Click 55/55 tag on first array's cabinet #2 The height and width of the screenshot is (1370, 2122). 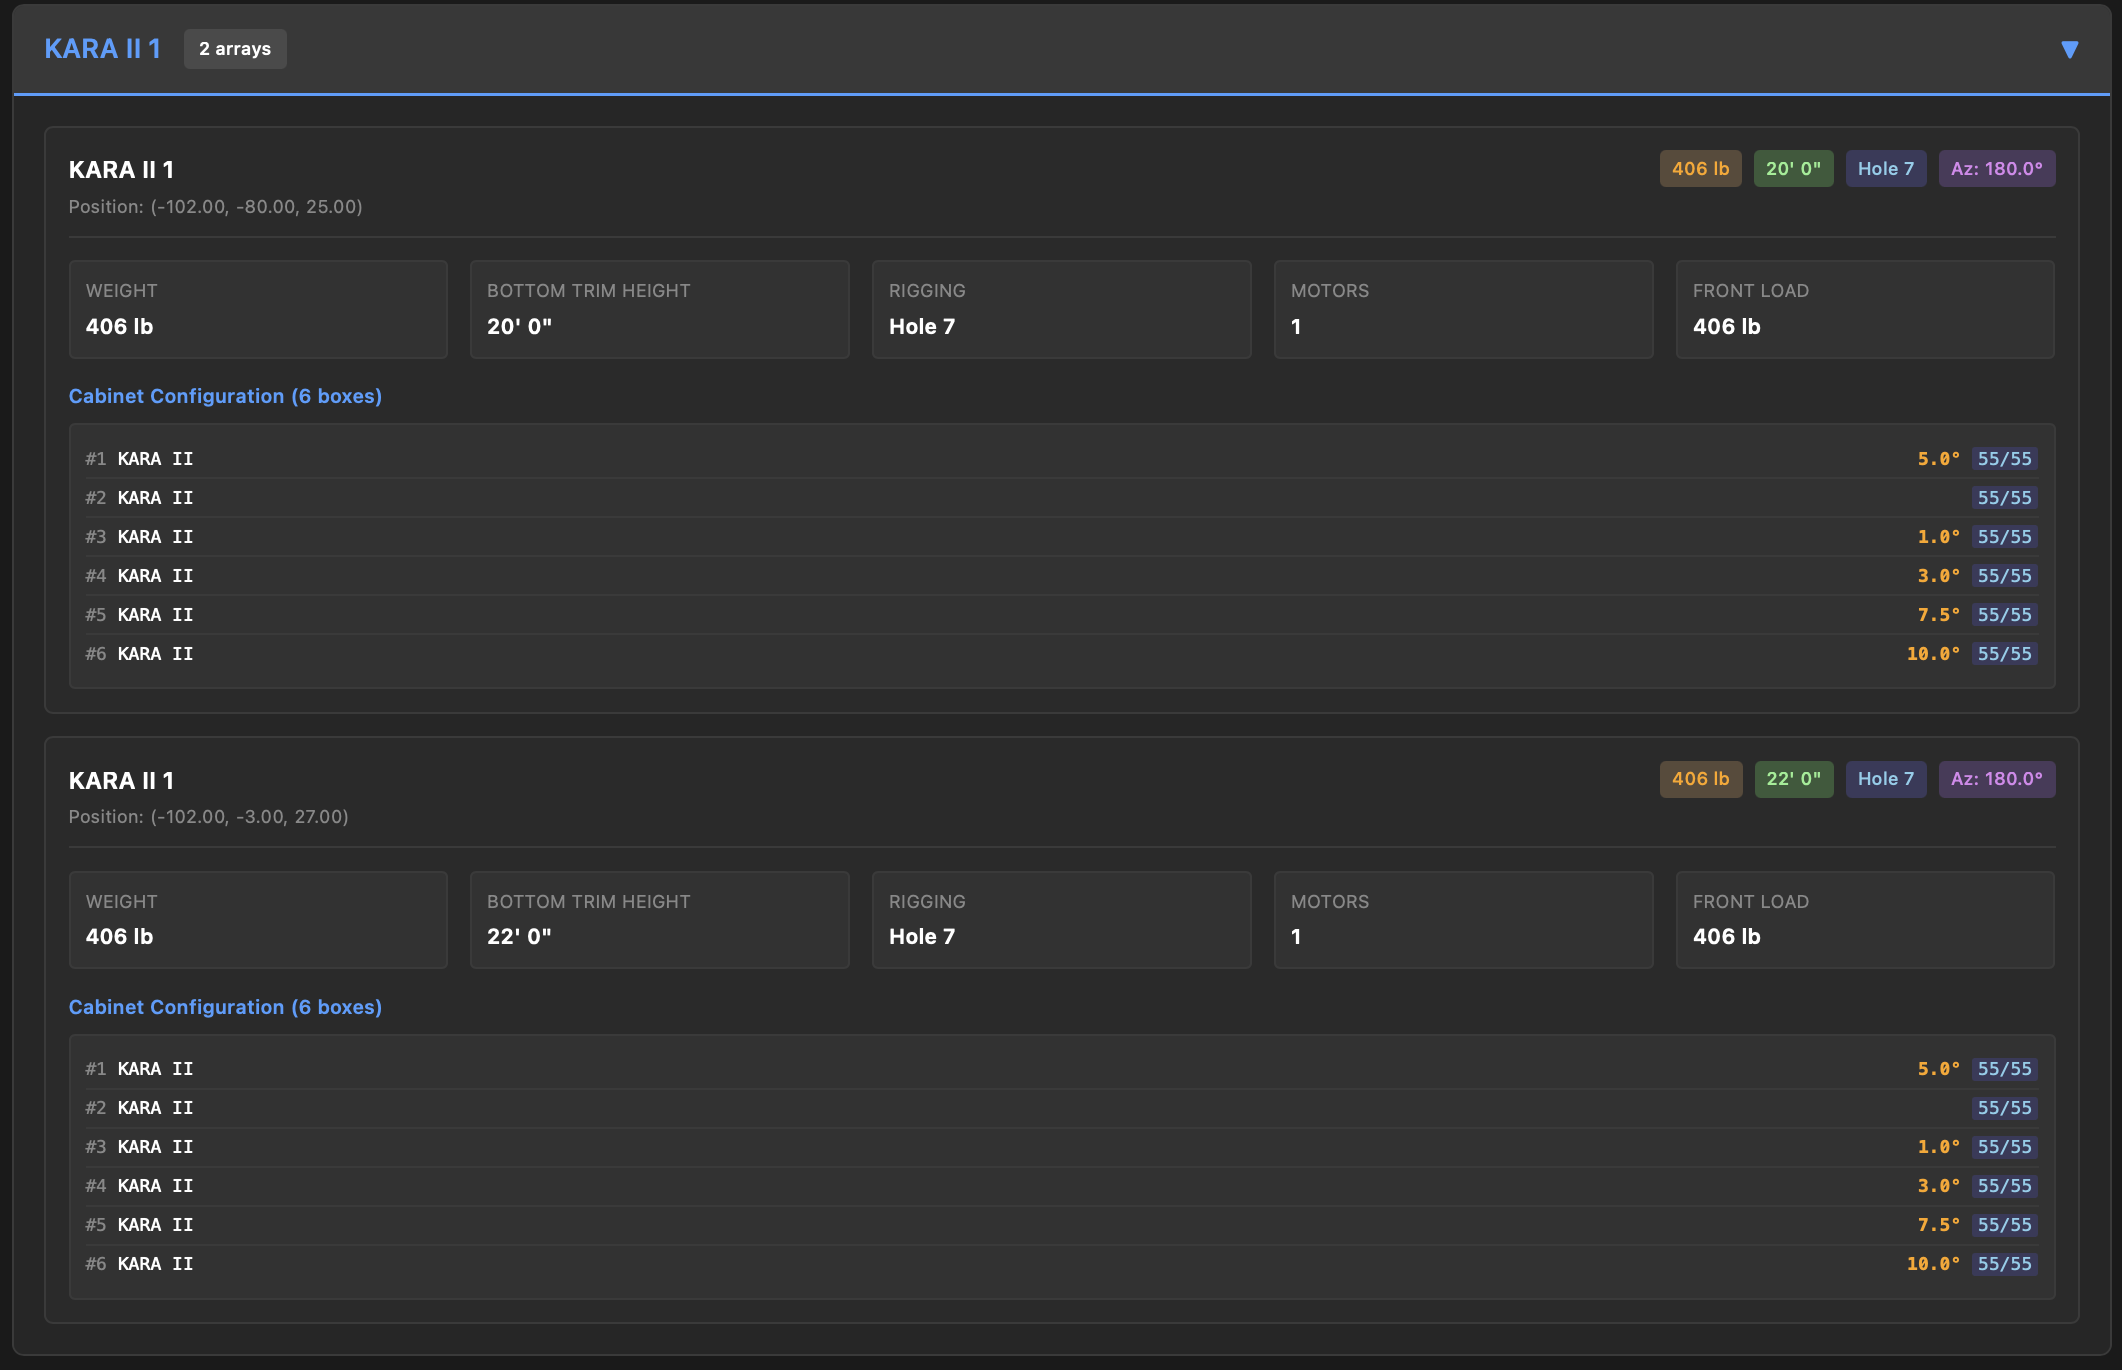[2004, 498]
